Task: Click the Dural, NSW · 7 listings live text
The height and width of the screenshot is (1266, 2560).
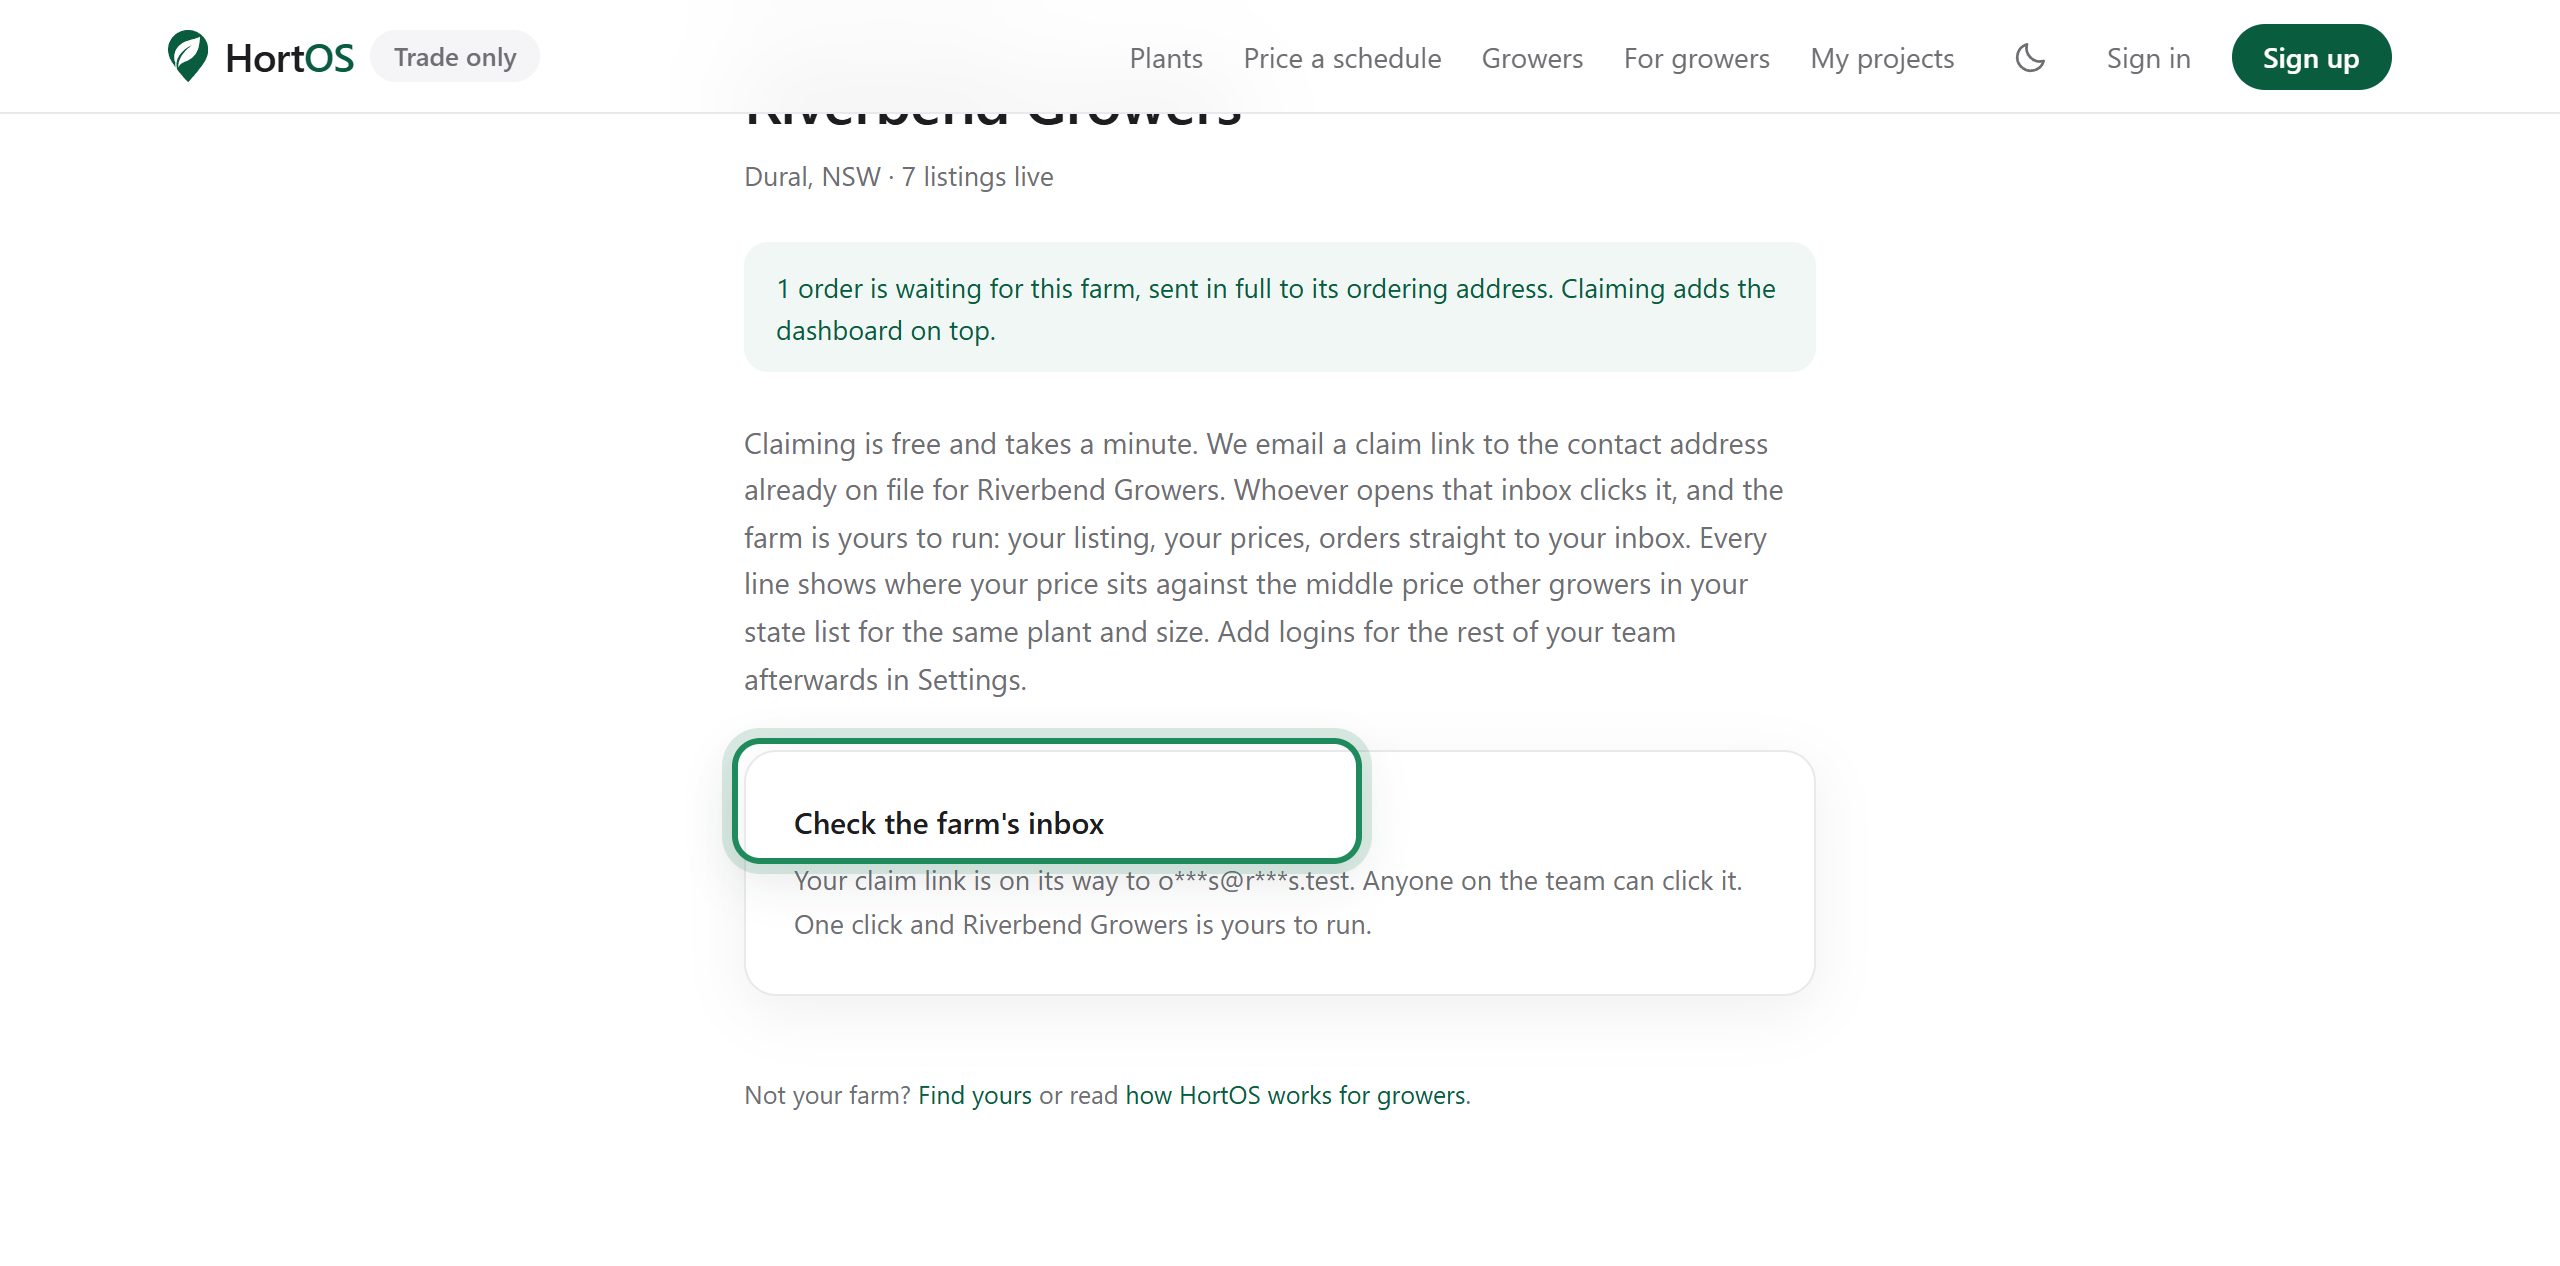Action: click(898, 177)
